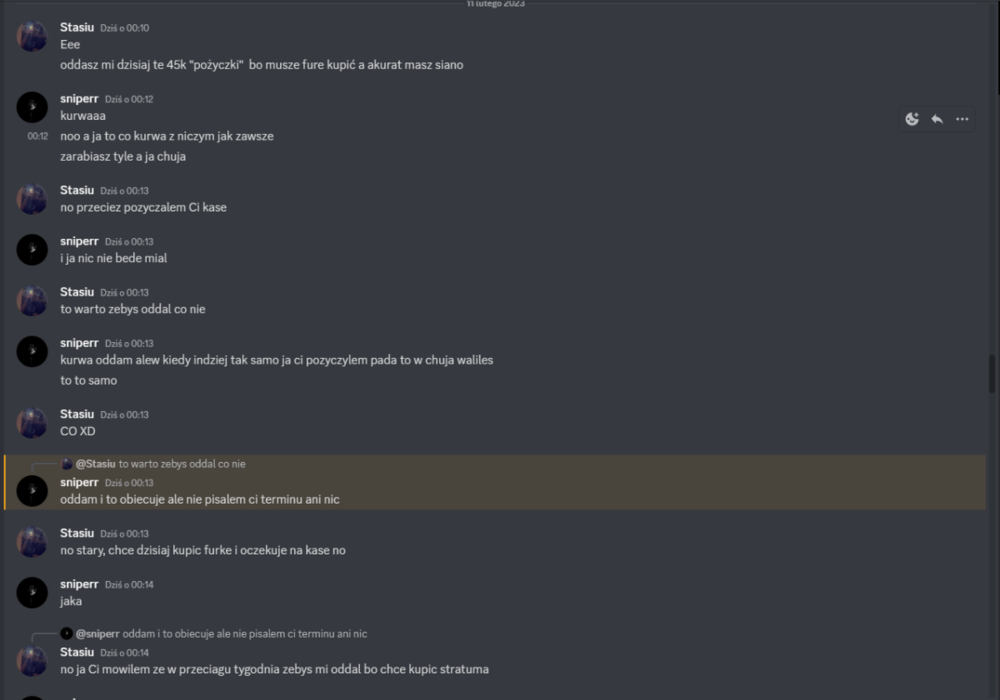
Task: Open Stasiu's avatar on the 'Eee' message
Action: click(x=32, y=36)
